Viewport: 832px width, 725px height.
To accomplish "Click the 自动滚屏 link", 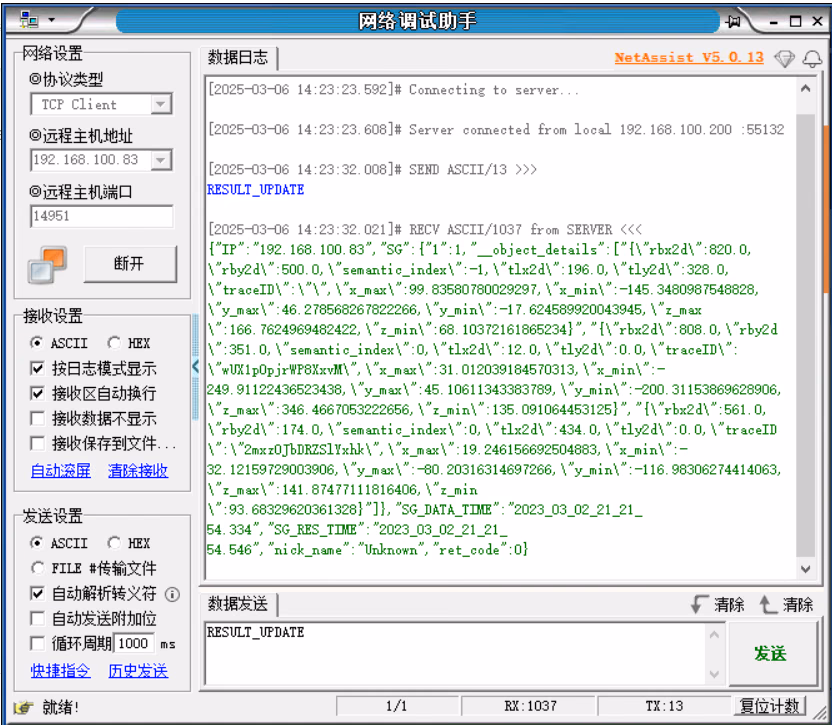I will (60, 470).
